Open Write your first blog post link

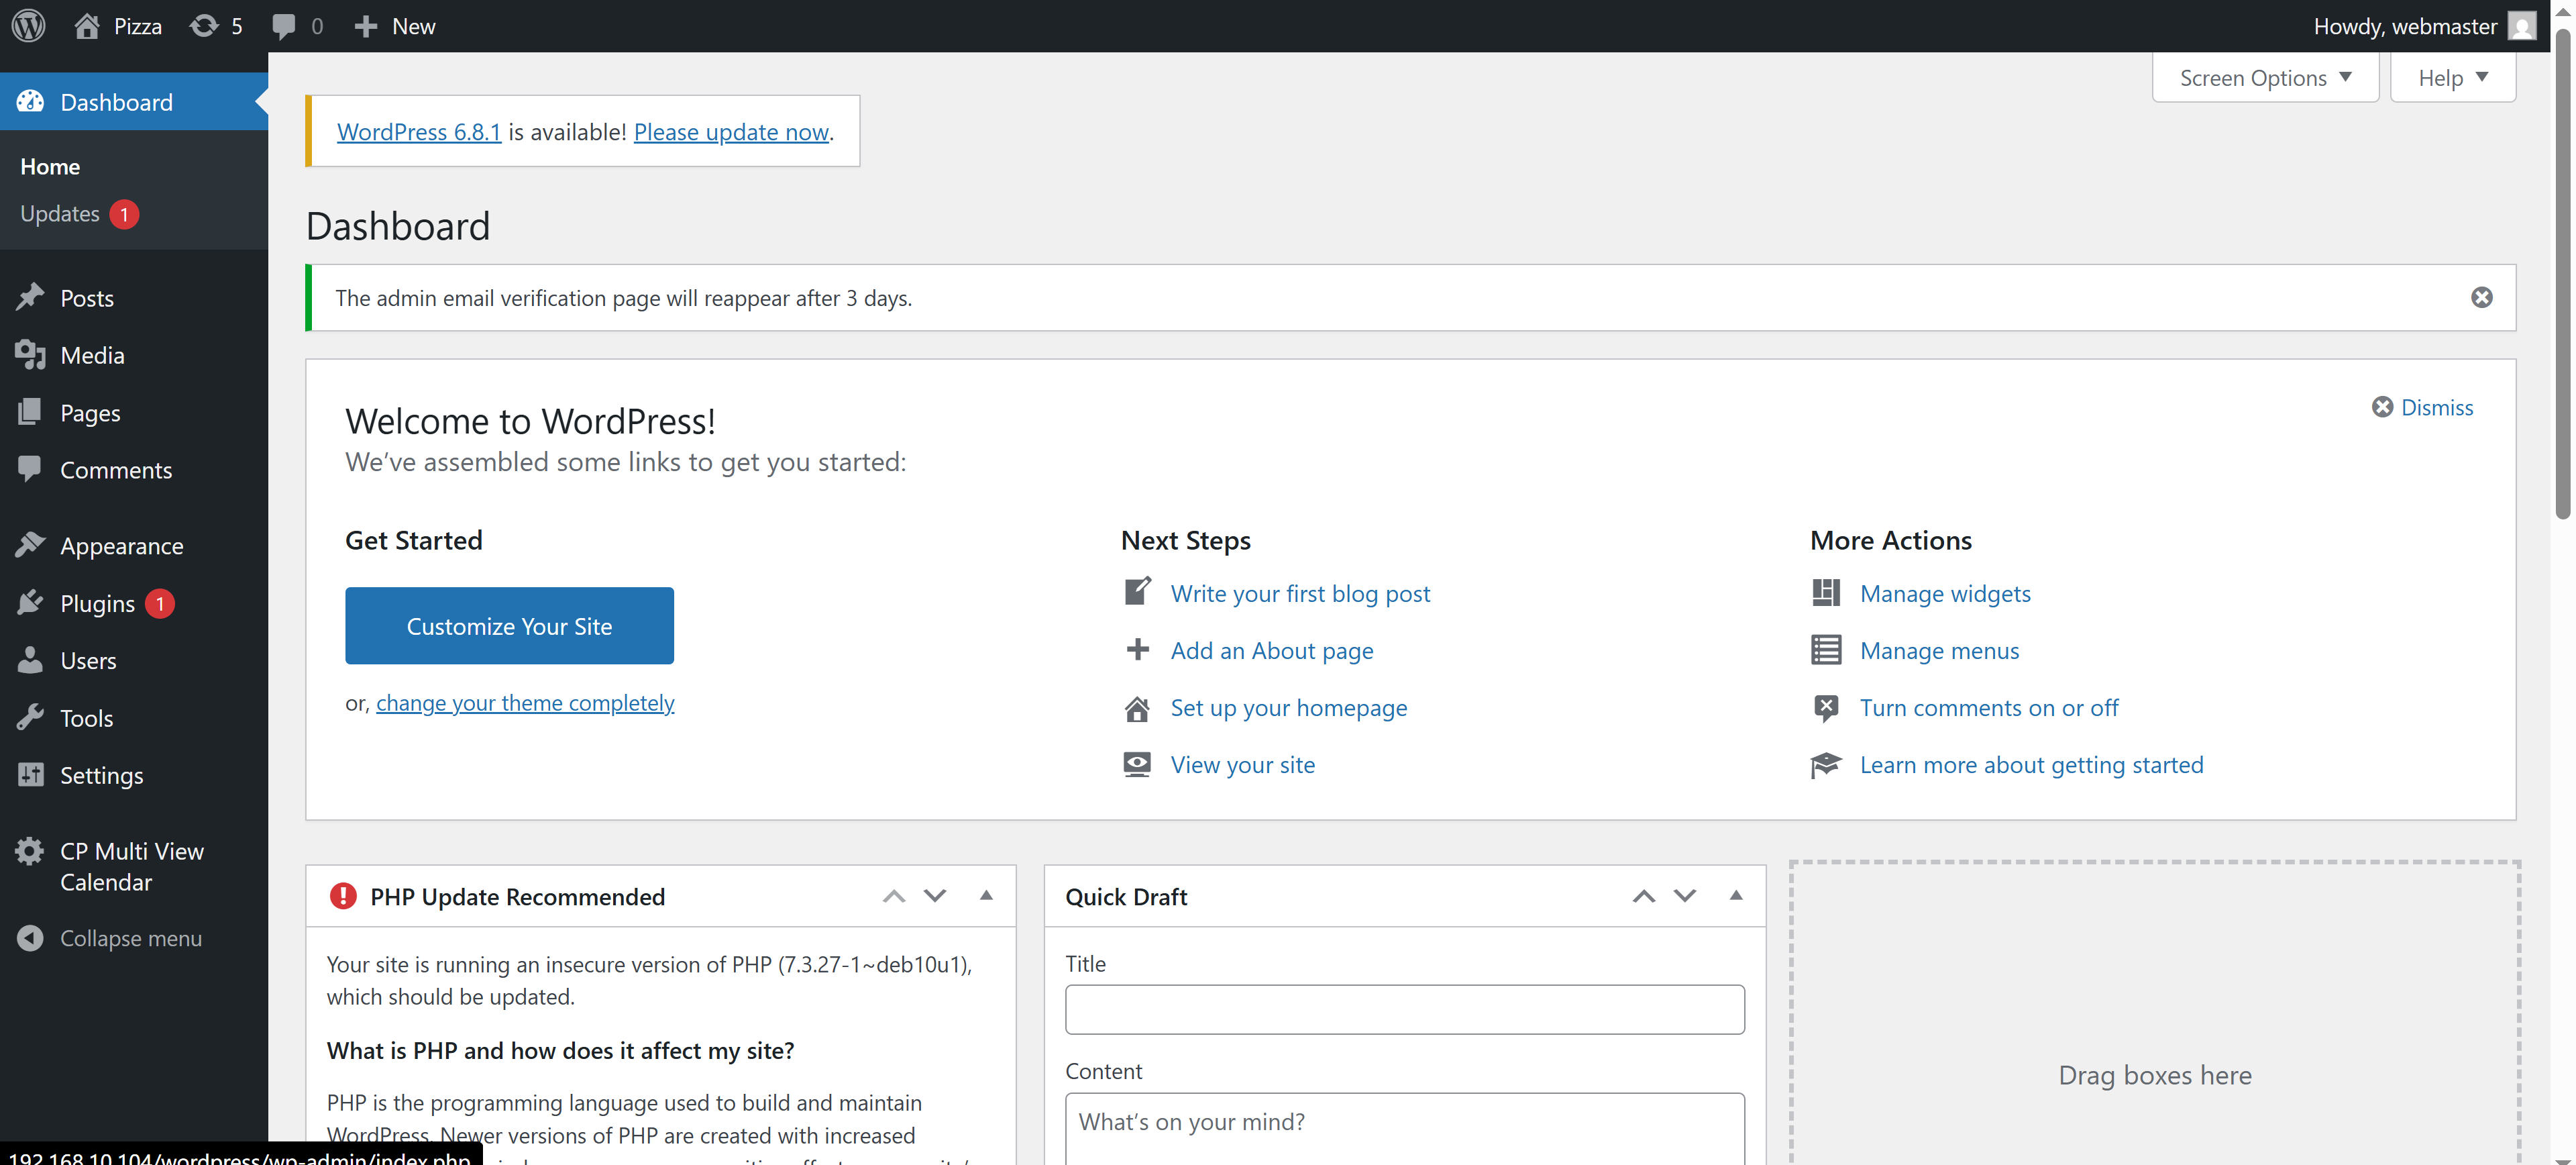tap(1300, 593)
